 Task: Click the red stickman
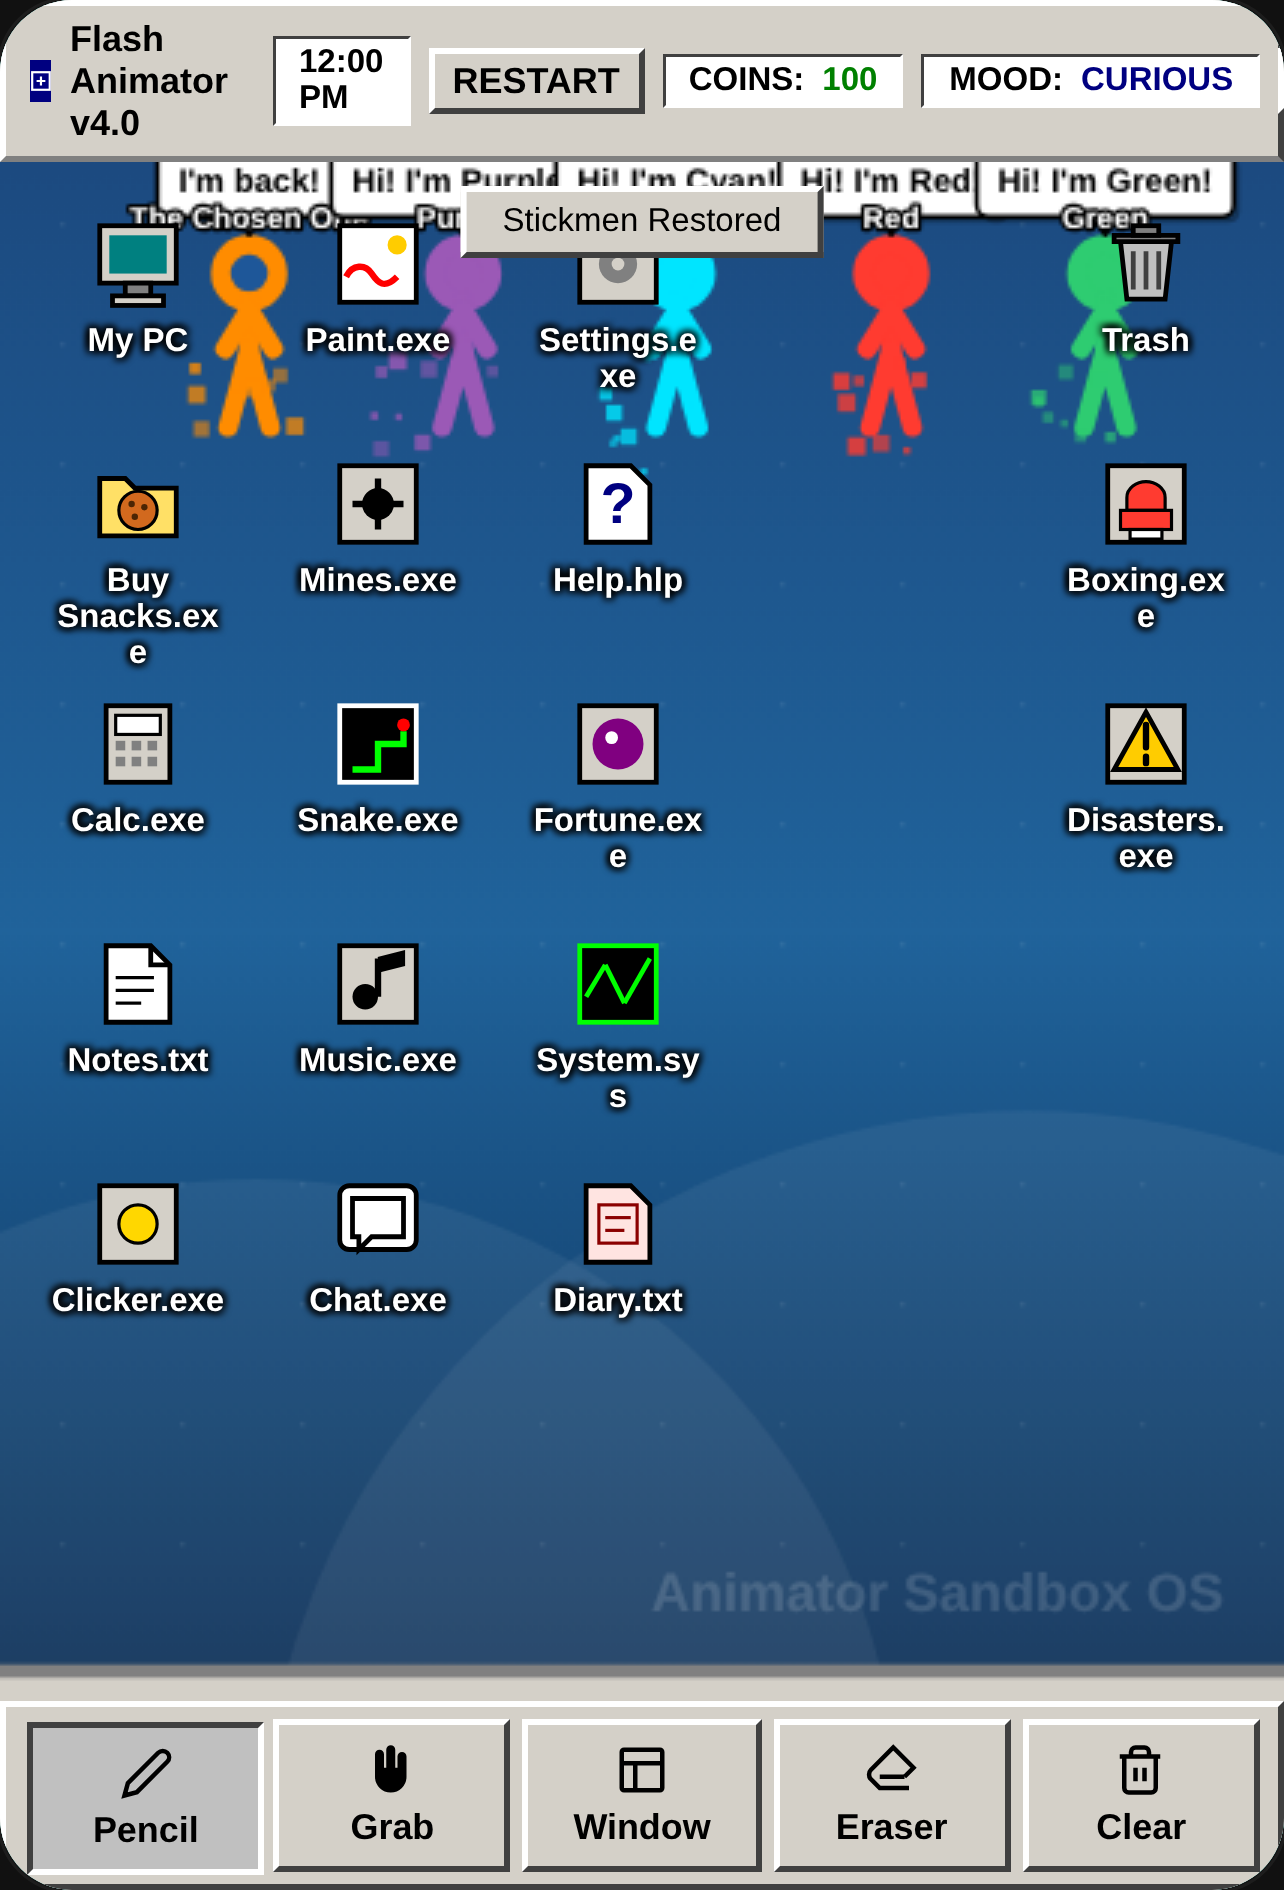tap(890, 335)
